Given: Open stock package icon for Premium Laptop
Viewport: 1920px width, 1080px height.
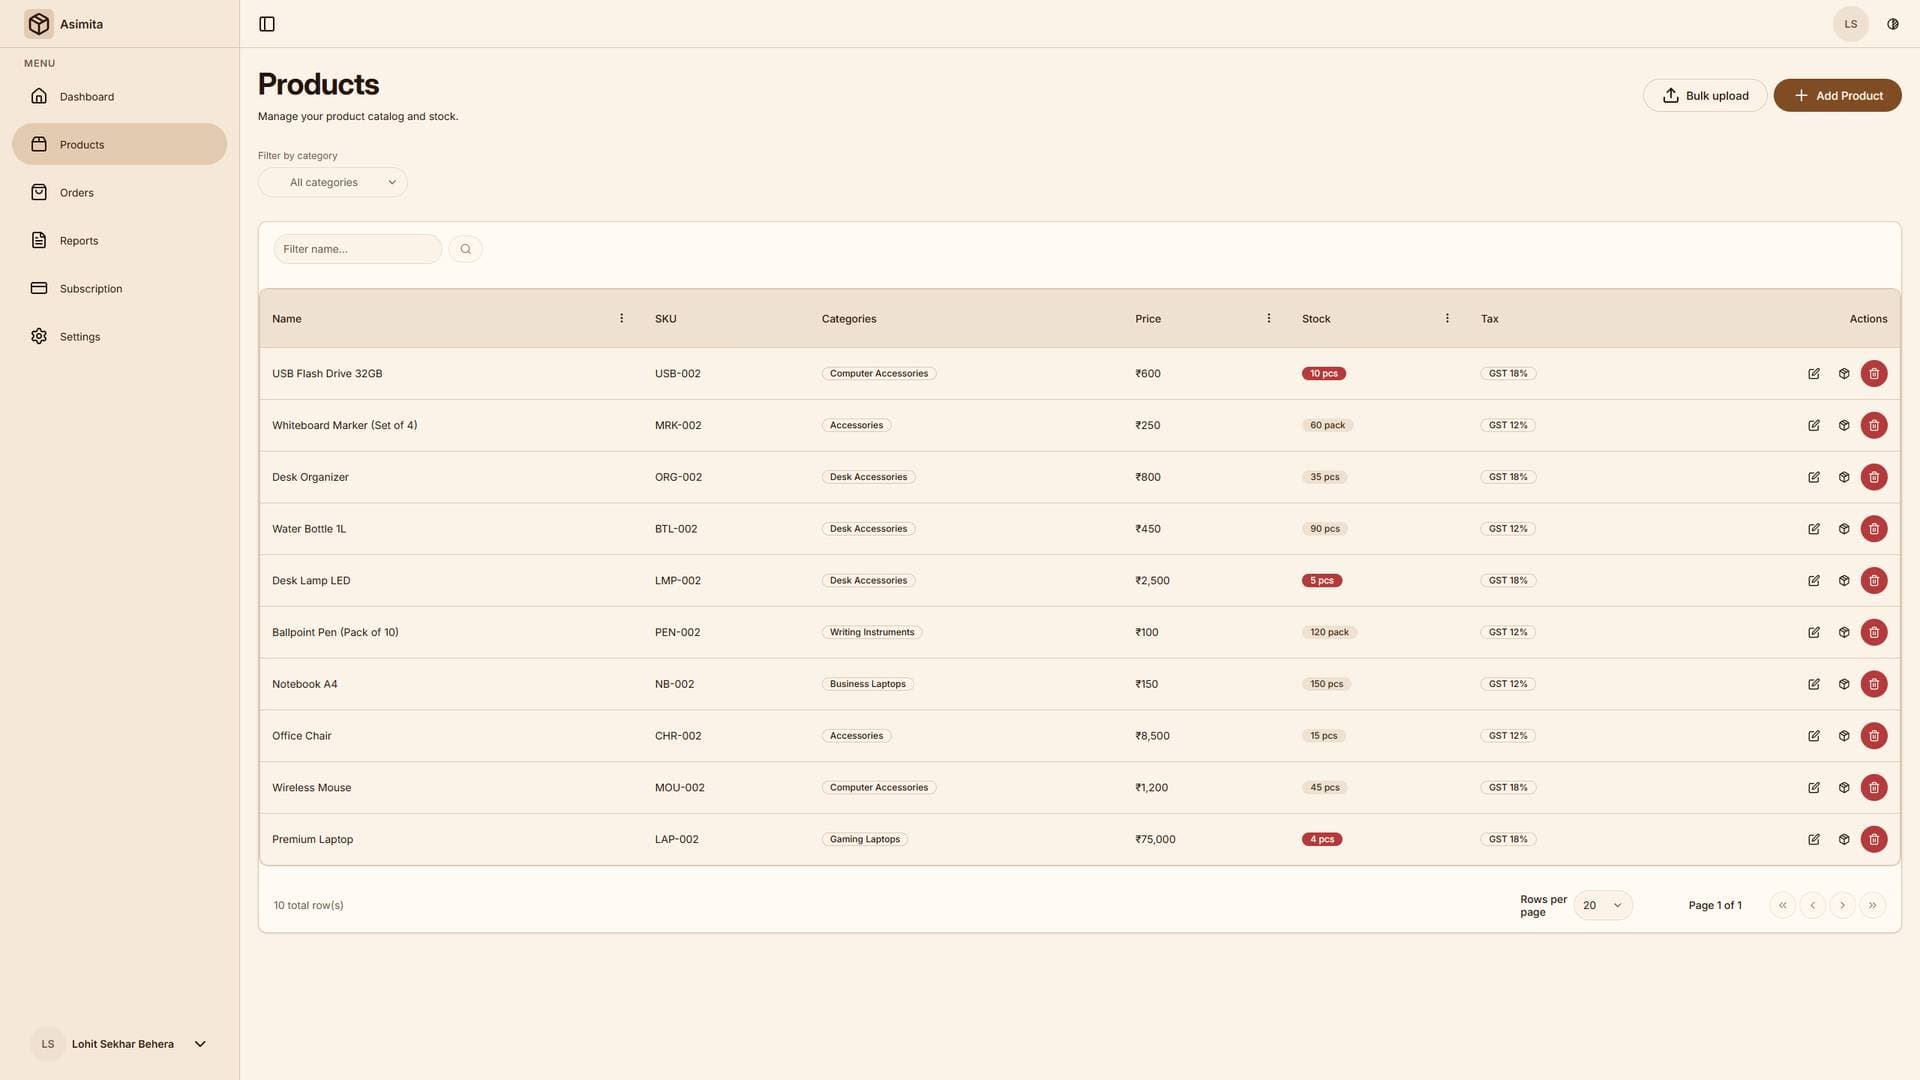Looking at the screenshot, I should point(1844,839).
